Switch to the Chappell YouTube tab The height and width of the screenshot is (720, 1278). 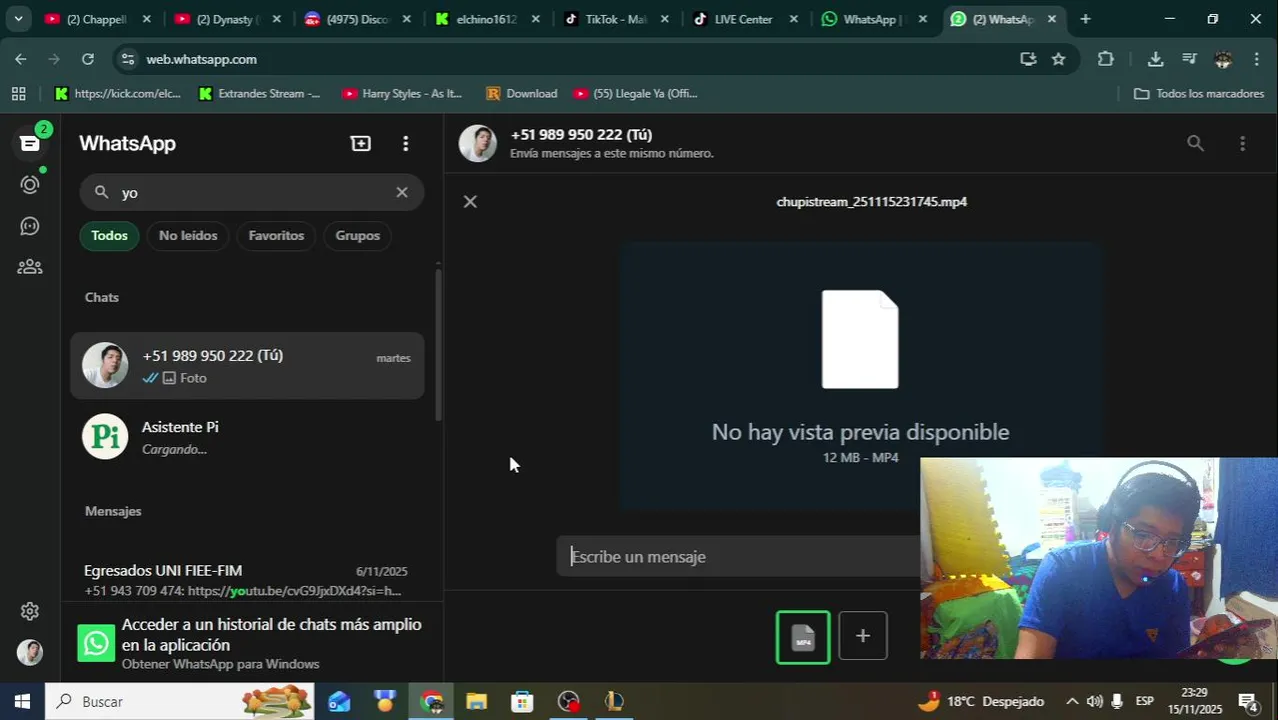pyautogui.click(x=98, y=19)
